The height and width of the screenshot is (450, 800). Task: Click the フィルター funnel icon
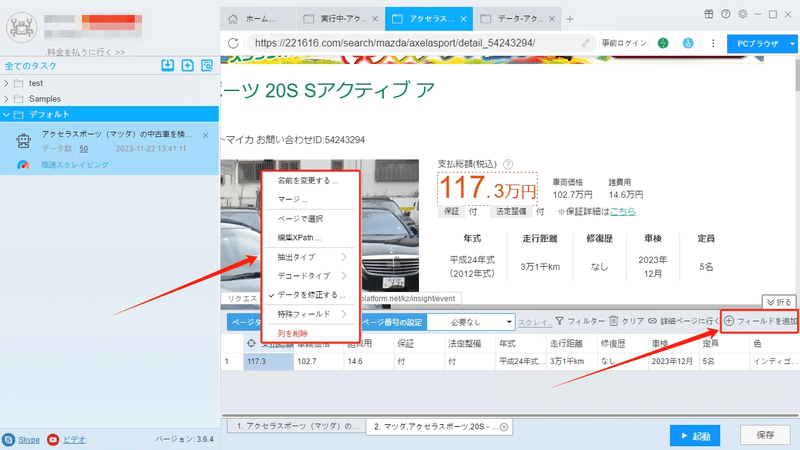(560, 321)
